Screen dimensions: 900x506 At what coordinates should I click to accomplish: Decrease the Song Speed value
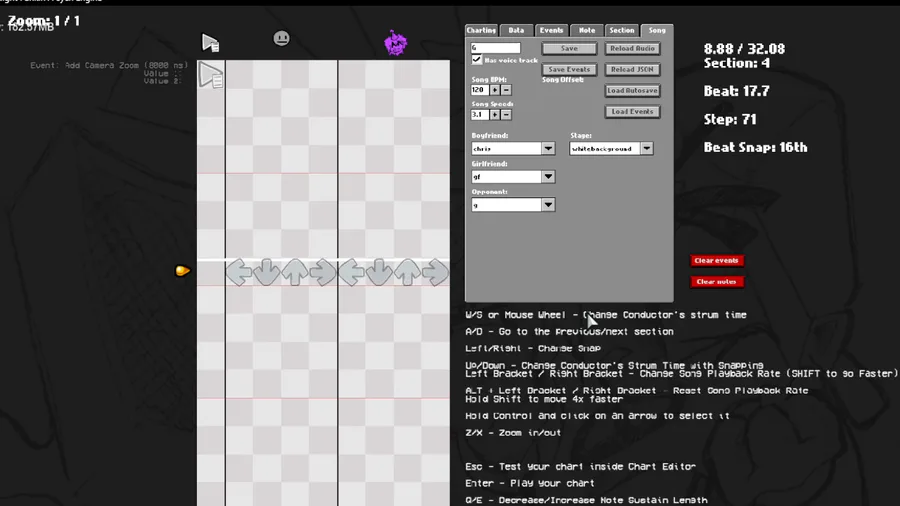[506, 115]
